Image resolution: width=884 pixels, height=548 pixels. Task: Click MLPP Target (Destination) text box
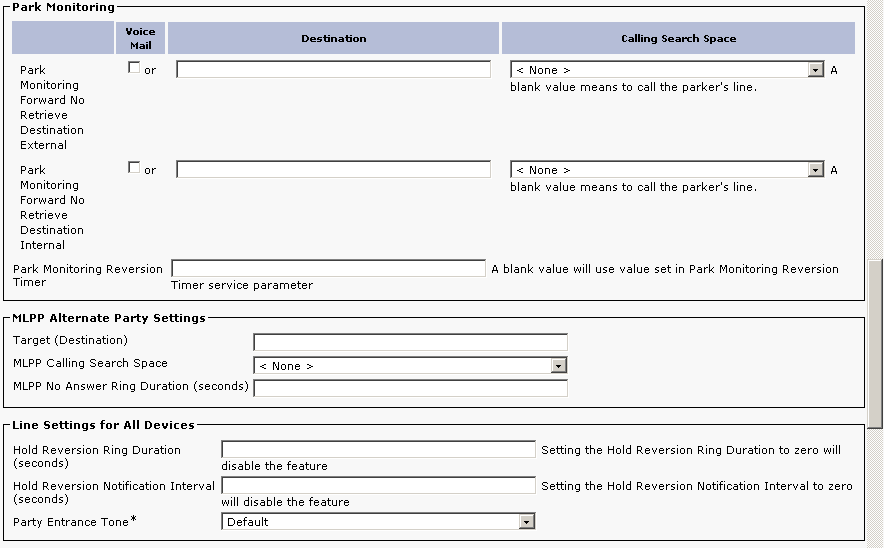pos(410,341)
